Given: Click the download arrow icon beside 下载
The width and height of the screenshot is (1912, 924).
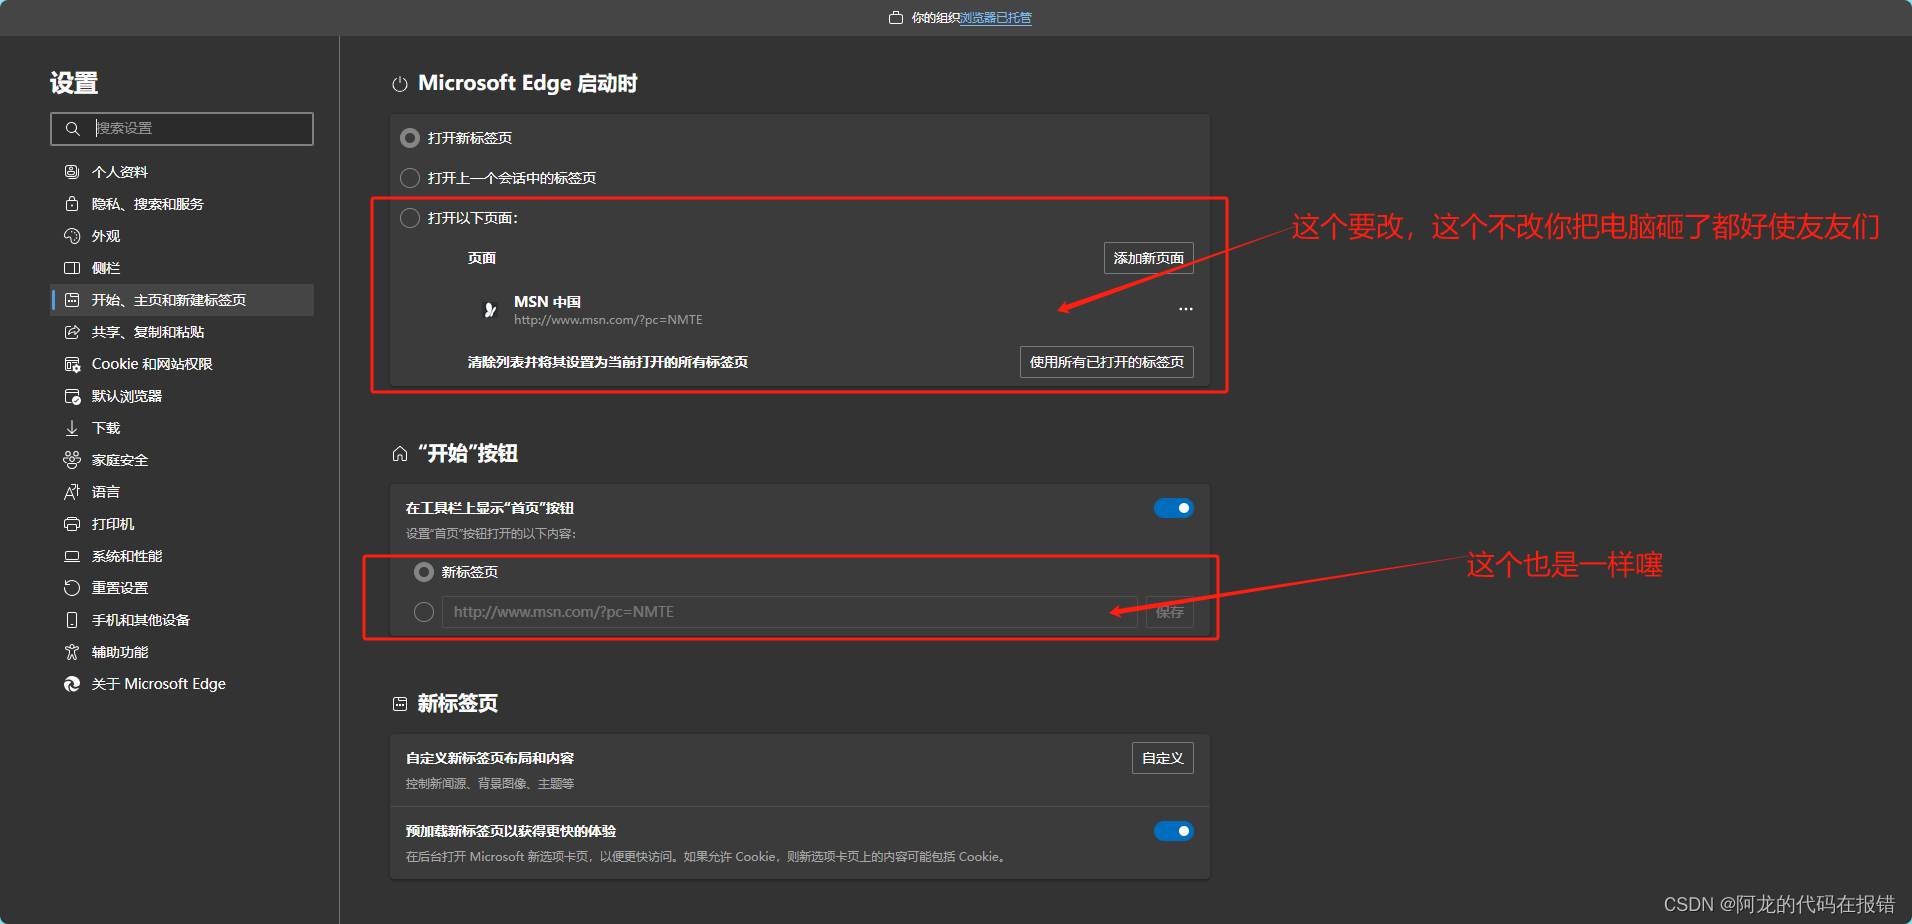Looking at the screenshot, I should (72, 428).
